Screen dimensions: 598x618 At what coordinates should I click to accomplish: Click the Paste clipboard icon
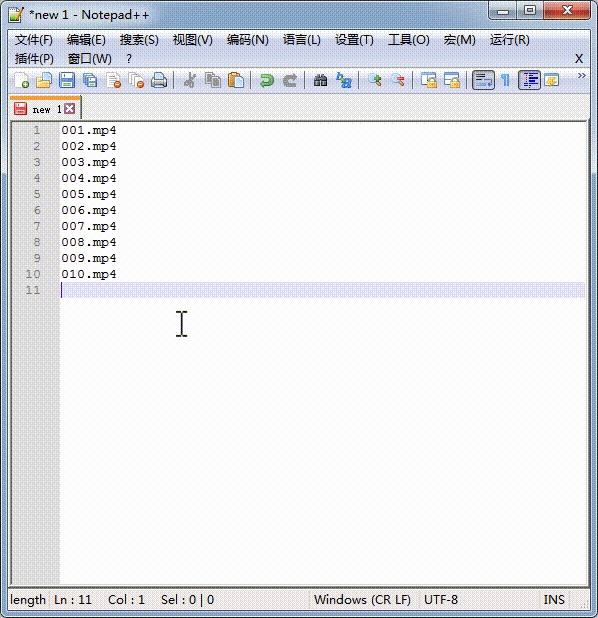236,80
